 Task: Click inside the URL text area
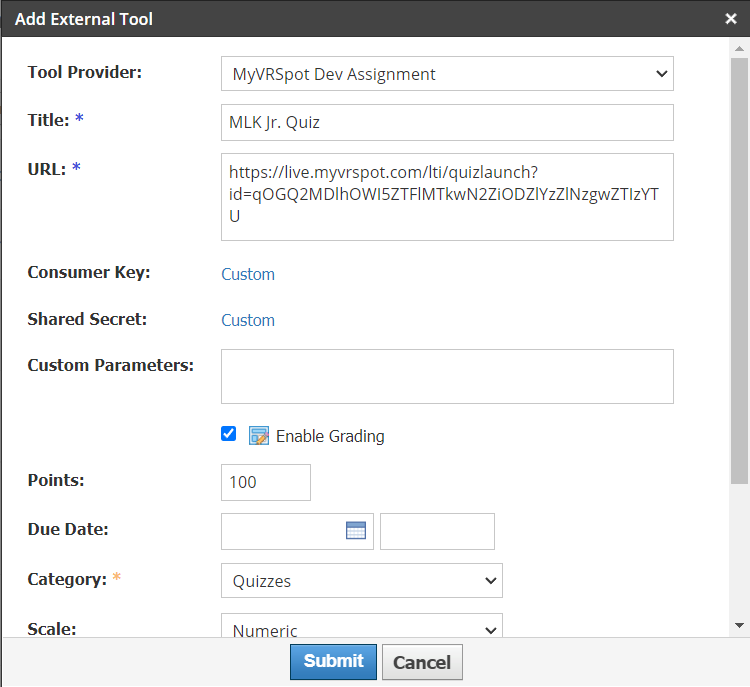click(x=446, y=197)
